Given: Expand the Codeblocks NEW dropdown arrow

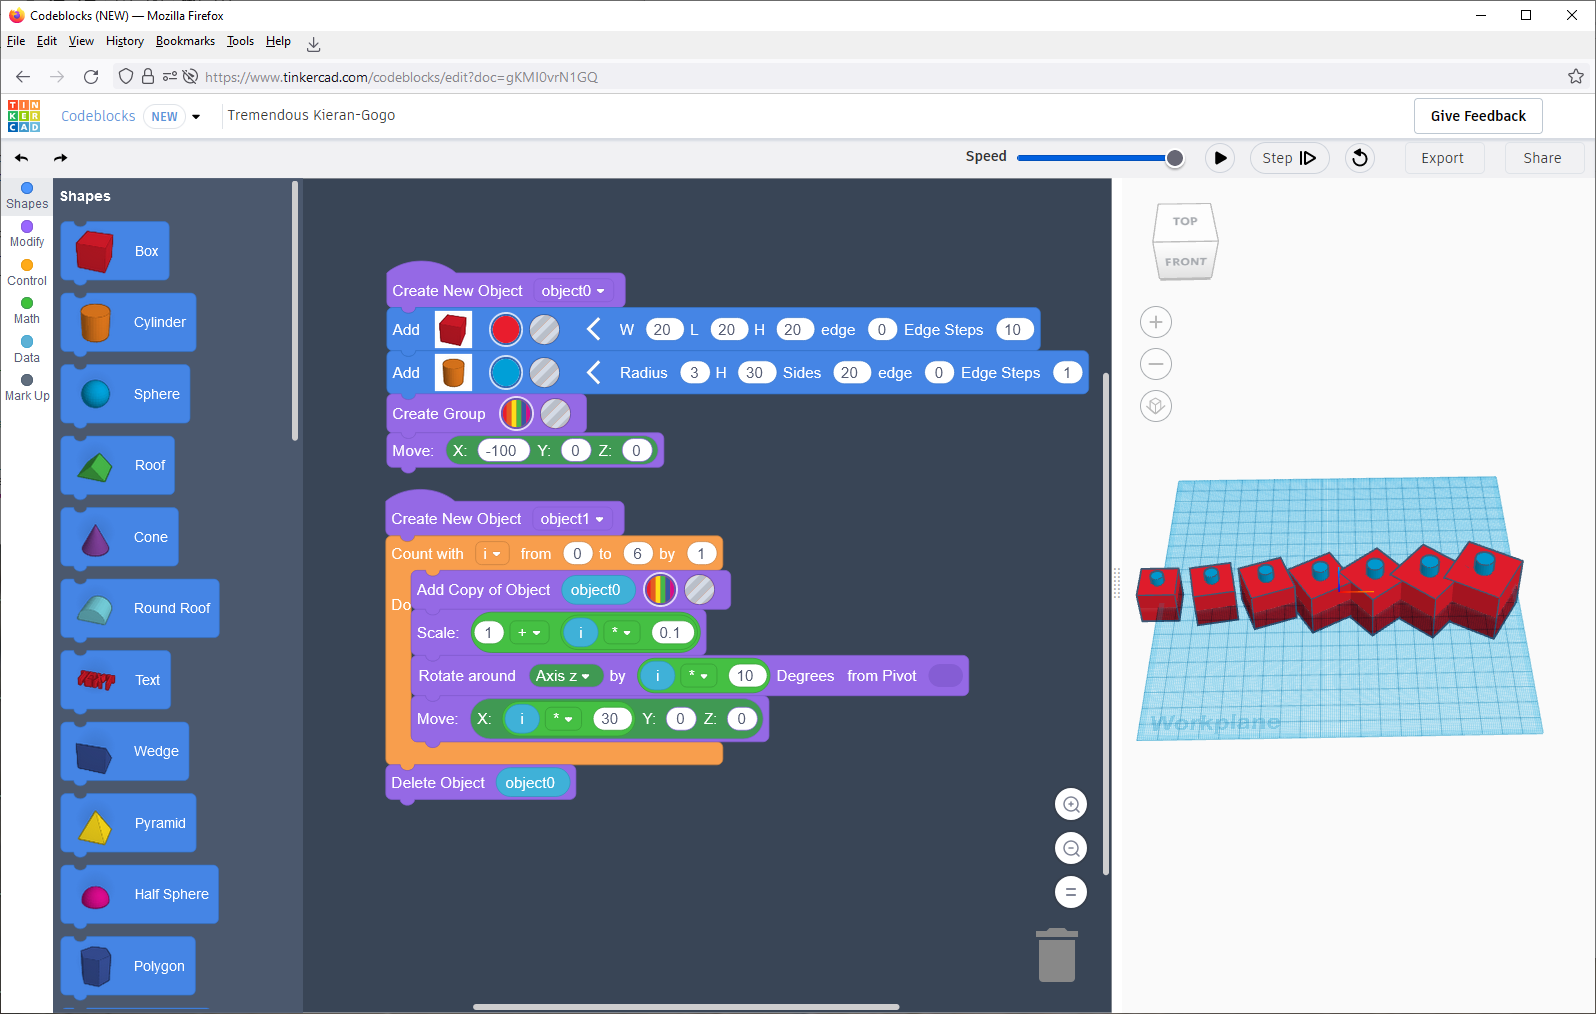Looking at the screenshot, I should tap(196, 117).
